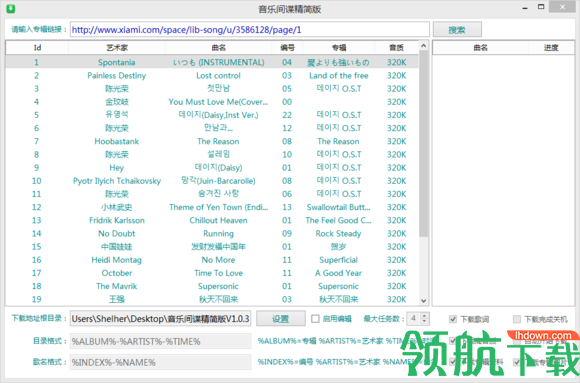Click the 搜索 search button
This screenshot has height=383, width=580.
pos(457,30)
